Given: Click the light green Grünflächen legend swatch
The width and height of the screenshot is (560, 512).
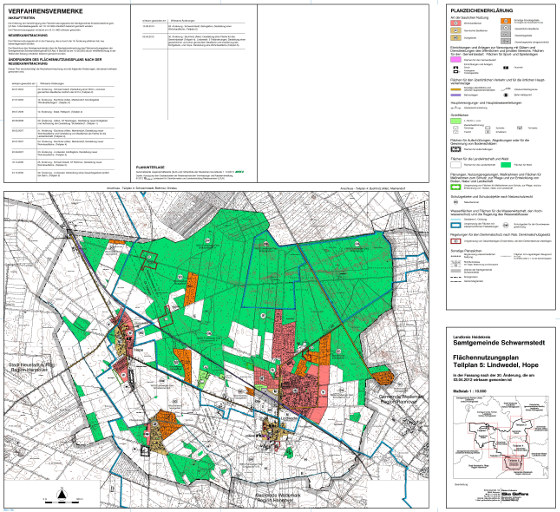Looking at the screenshot, I should click(456, 121).
